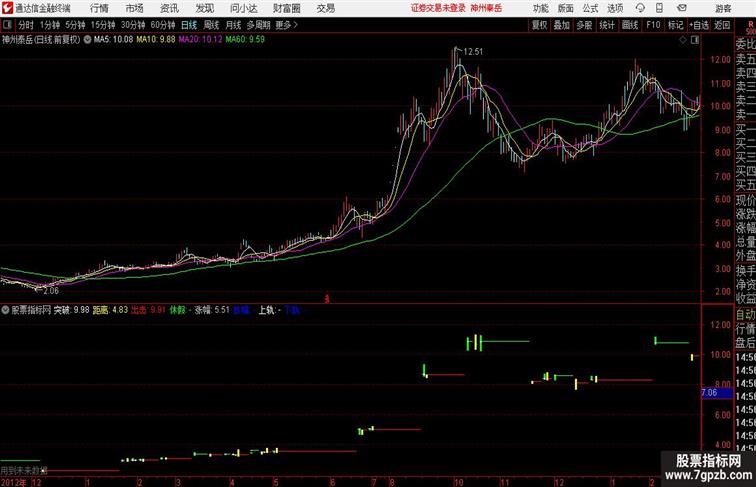
Task: Select the 周线 weekly period tab
Action: 211,25
